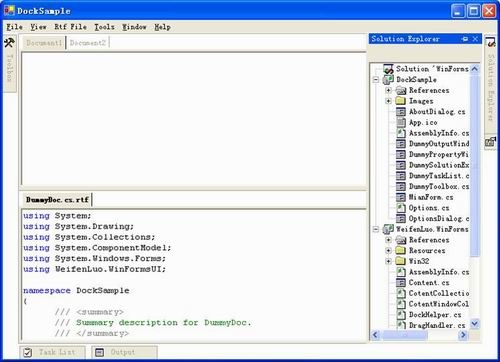Click the DummySolutionEx file icon
The image size is (500, 362).
401,165
